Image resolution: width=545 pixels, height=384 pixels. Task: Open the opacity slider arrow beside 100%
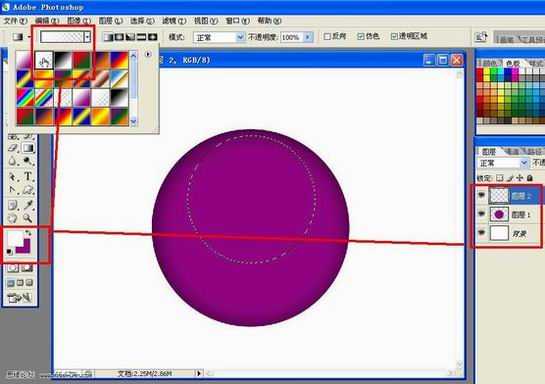click(308, 37)
